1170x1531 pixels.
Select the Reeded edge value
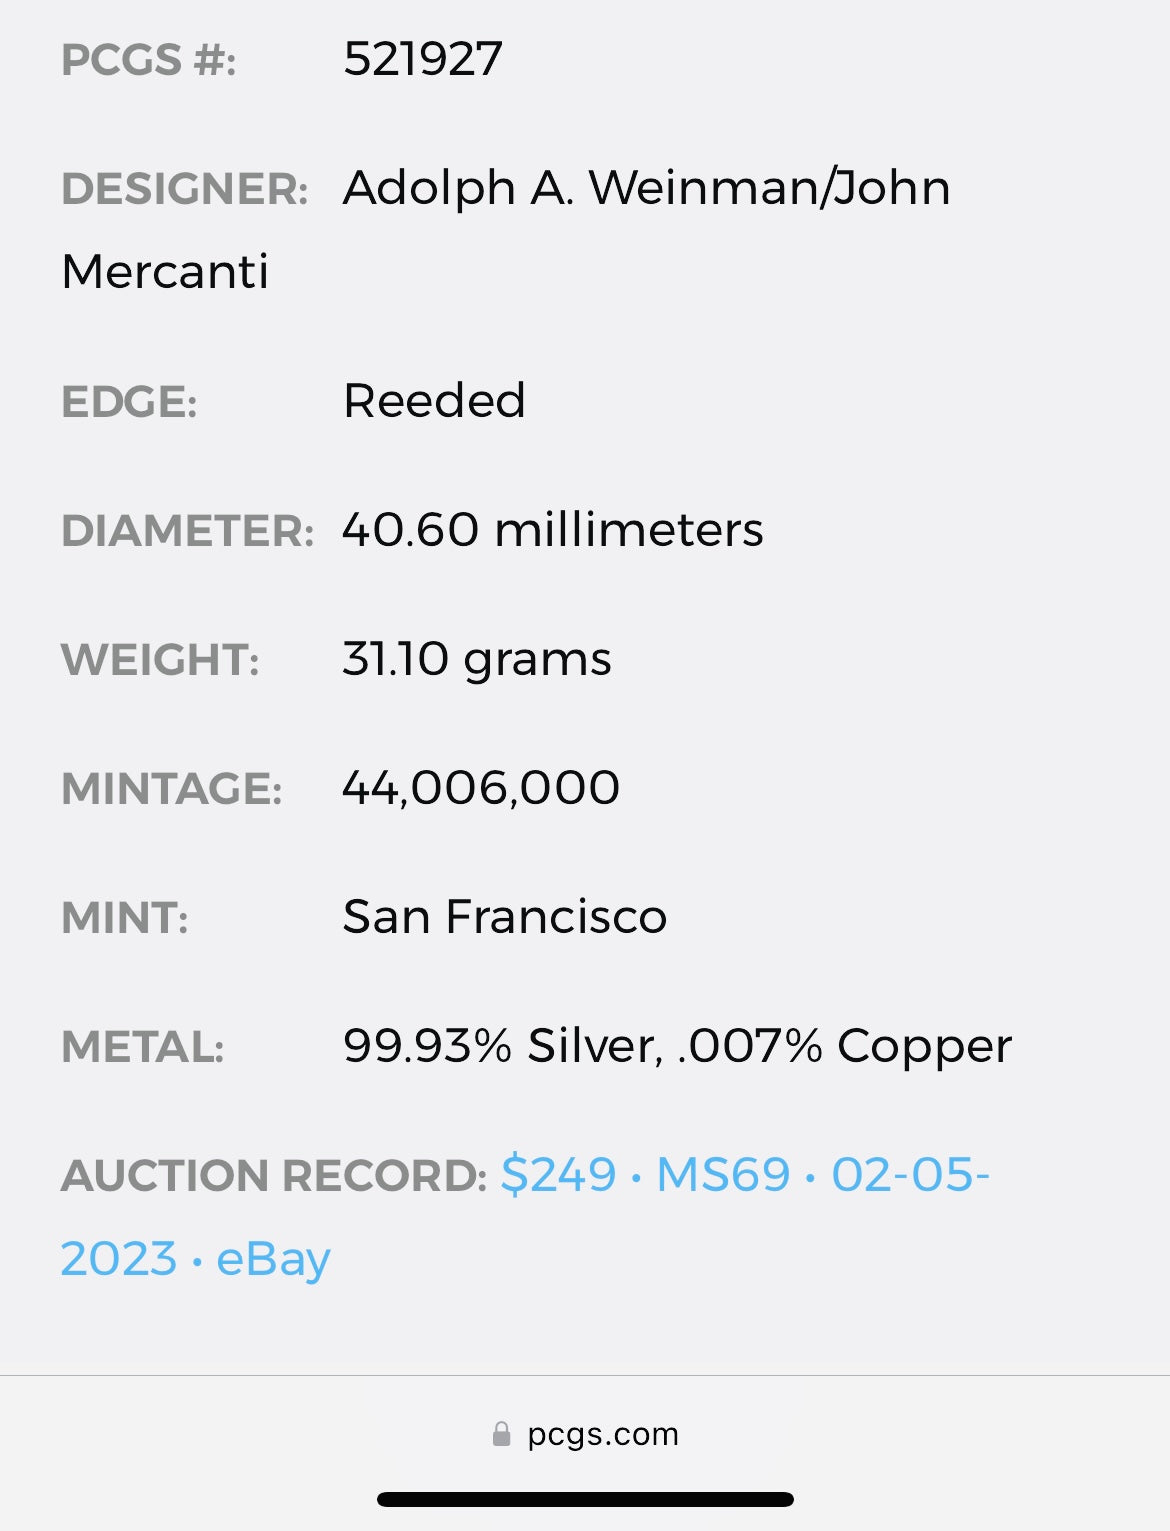(x=433, y=401)
